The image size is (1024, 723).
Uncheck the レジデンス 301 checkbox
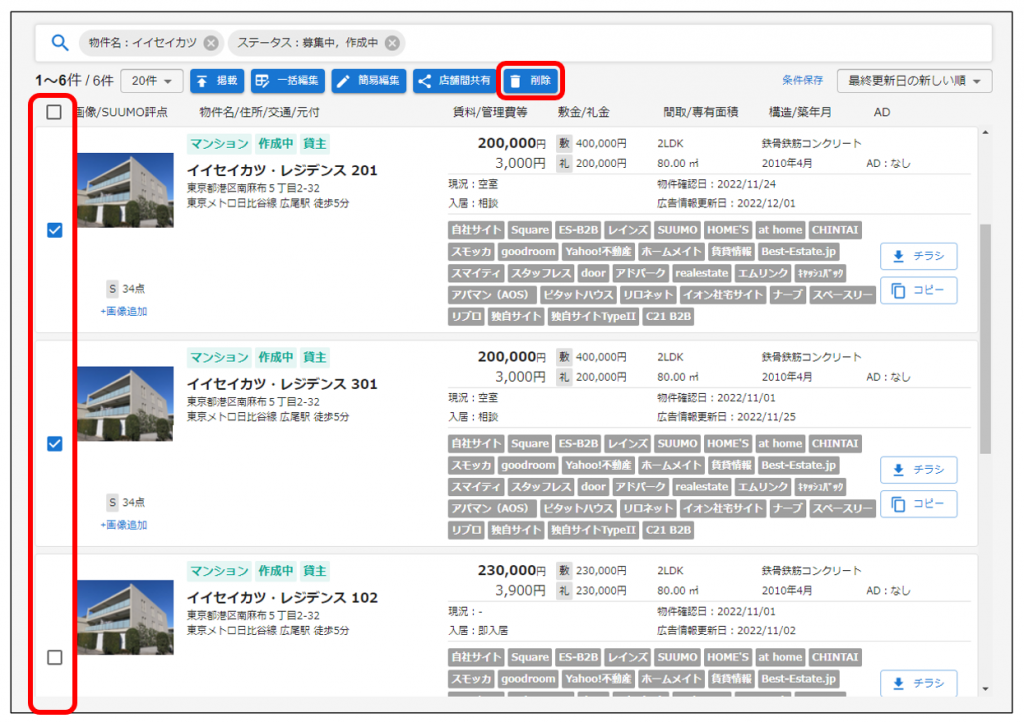(x=55, y=443)
